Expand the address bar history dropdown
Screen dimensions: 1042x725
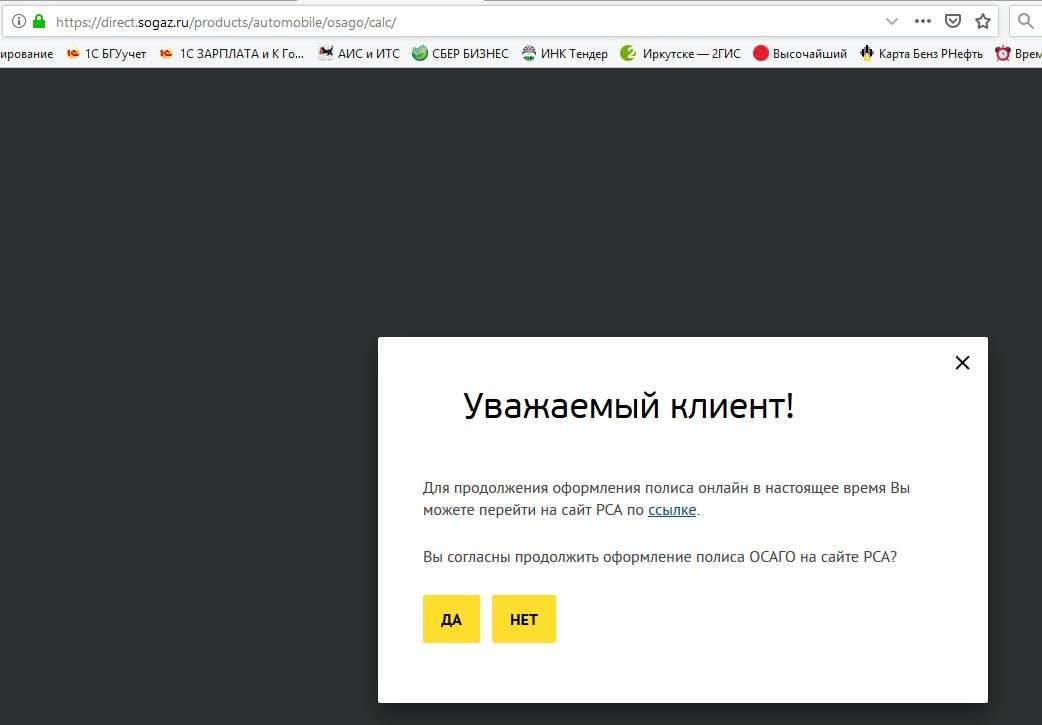[892, 21]
